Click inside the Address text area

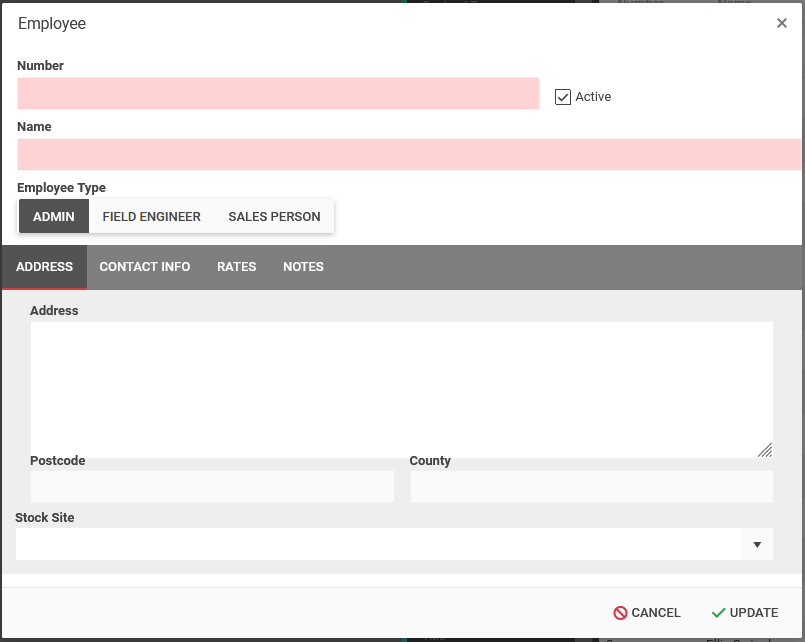[x=401, y=390]
